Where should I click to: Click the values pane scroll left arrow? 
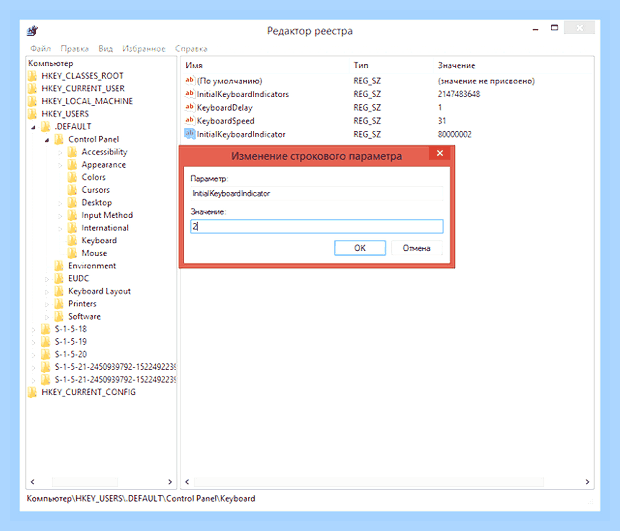[187, 482]
